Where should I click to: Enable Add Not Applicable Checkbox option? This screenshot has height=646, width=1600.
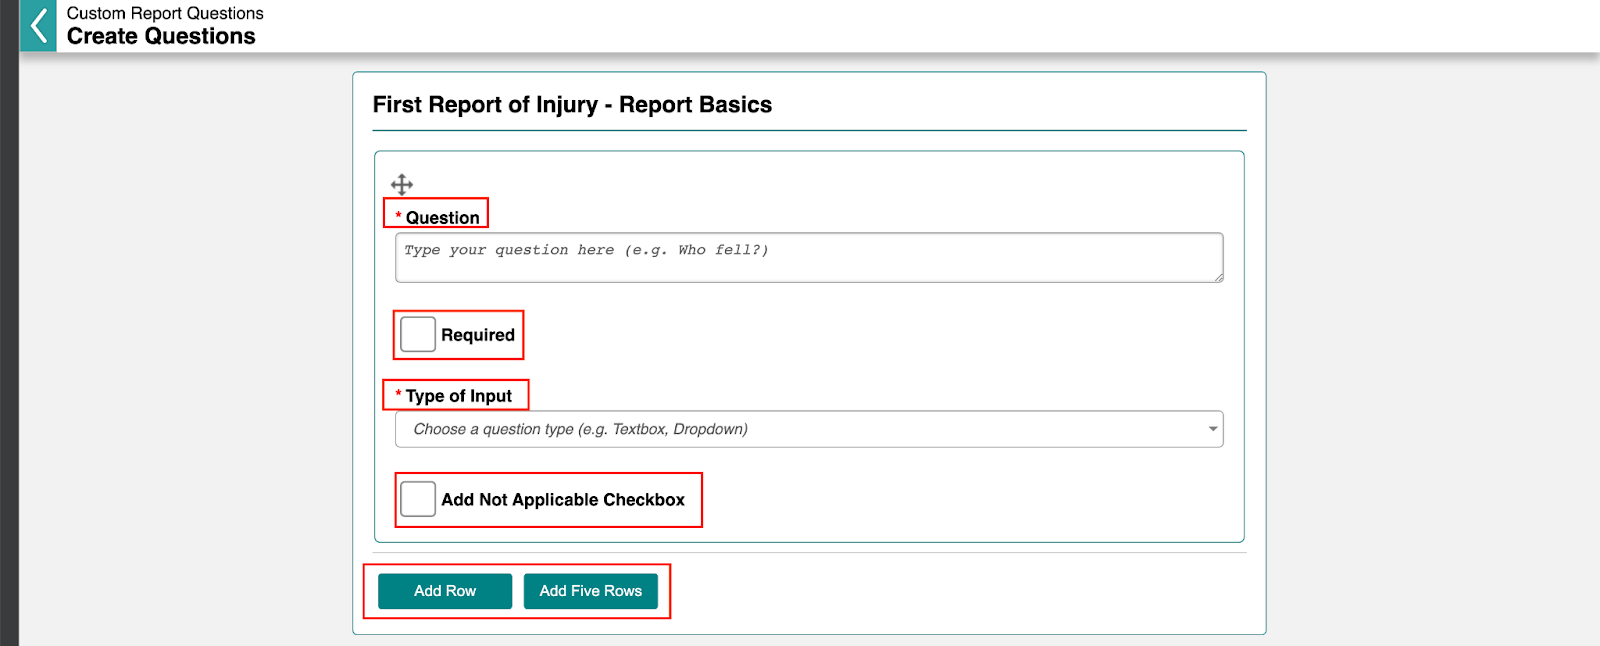click(x=418, y=499)
